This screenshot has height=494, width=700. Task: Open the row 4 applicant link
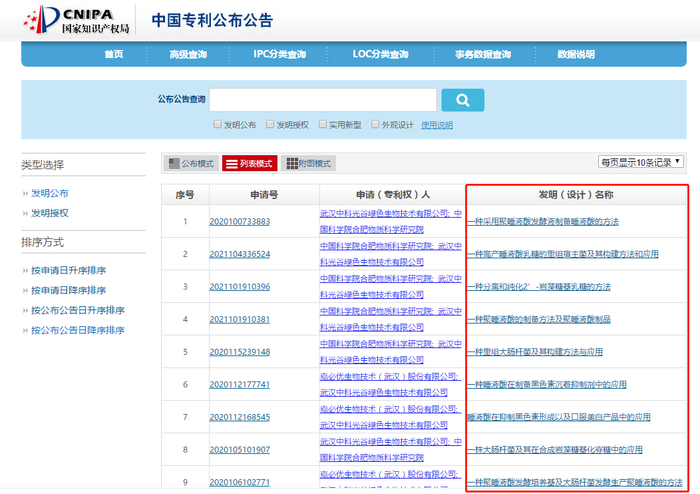(391, 320)
